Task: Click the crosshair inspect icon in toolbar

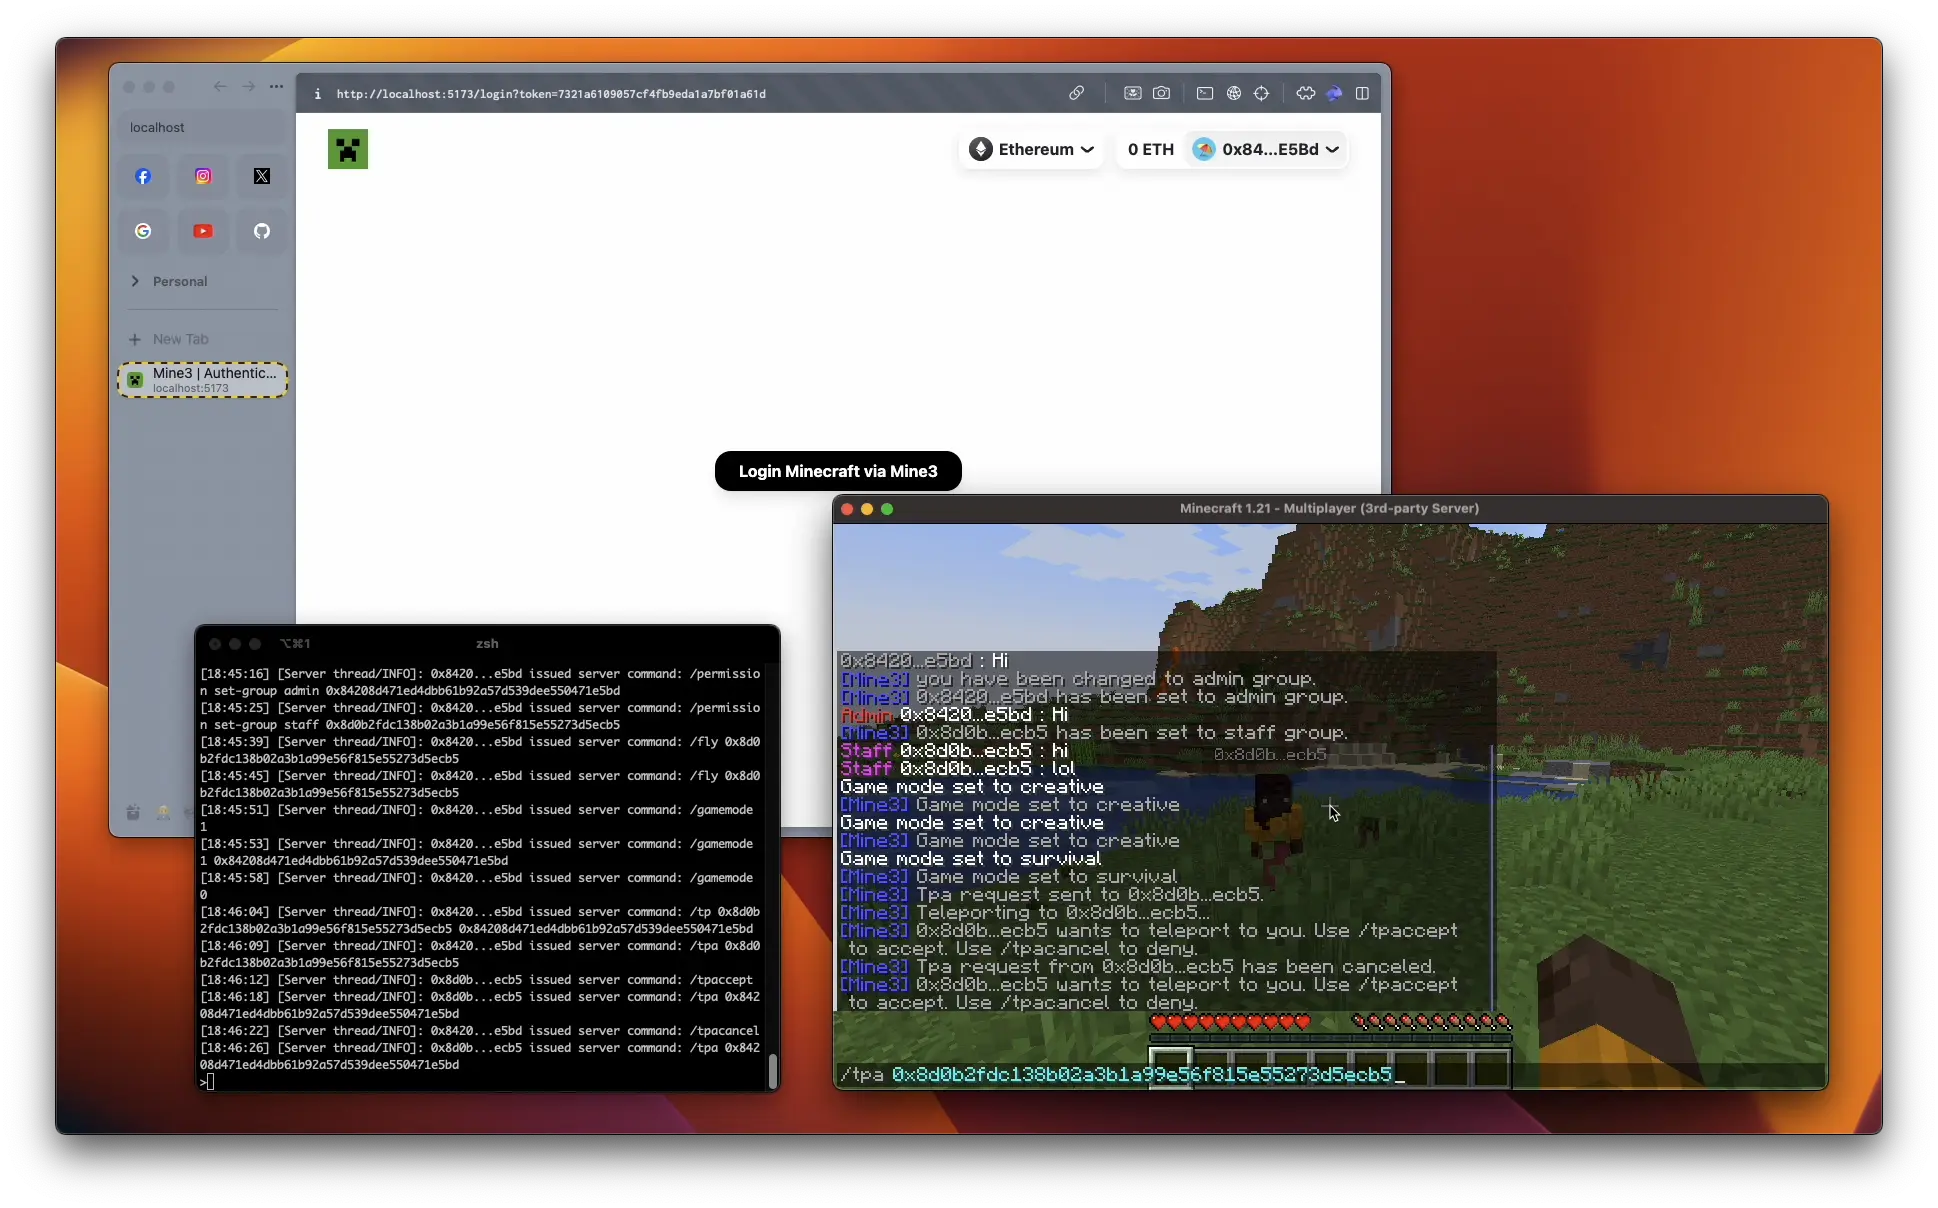Action: (1262, 93)
